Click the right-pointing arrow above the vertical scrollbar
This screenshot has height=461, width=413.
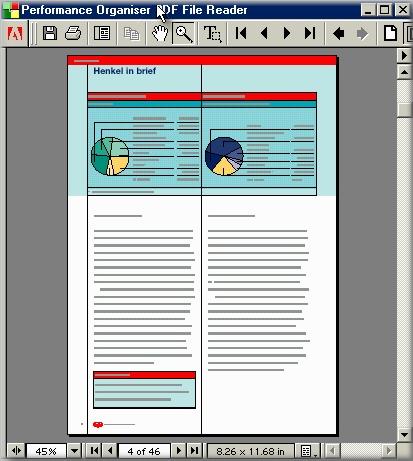404,55
